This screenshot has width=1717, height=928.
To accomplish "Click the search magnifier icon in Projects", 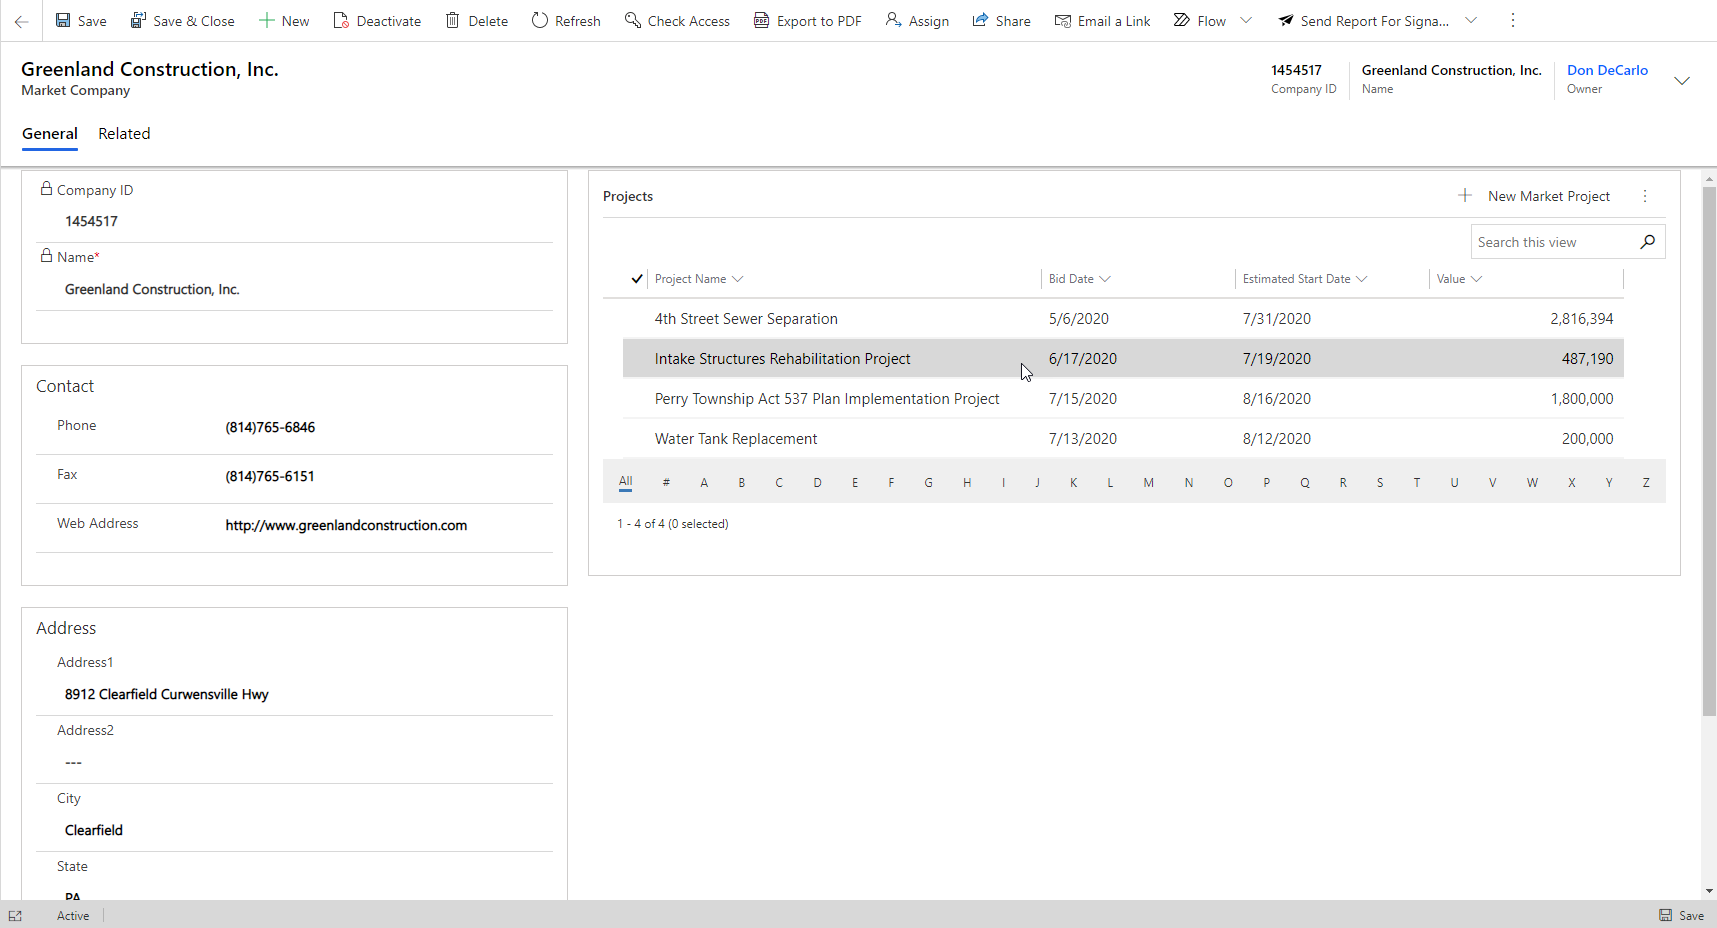I will click(x=1648, y=241).
